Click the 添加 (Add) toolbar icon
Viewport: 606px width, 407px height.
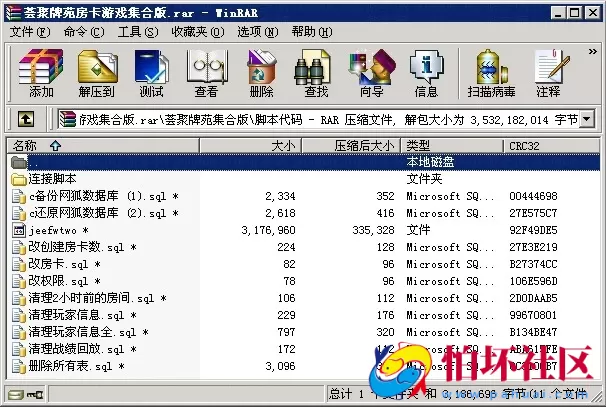pyautogui.click(x=41, y=73)
